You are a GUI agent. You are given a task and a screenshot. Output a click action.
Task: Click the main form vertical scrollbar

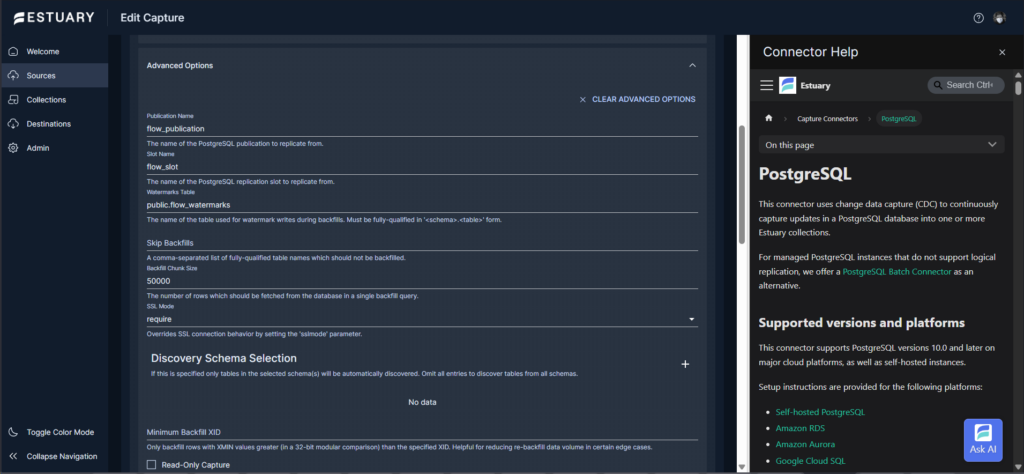point(741,185)
